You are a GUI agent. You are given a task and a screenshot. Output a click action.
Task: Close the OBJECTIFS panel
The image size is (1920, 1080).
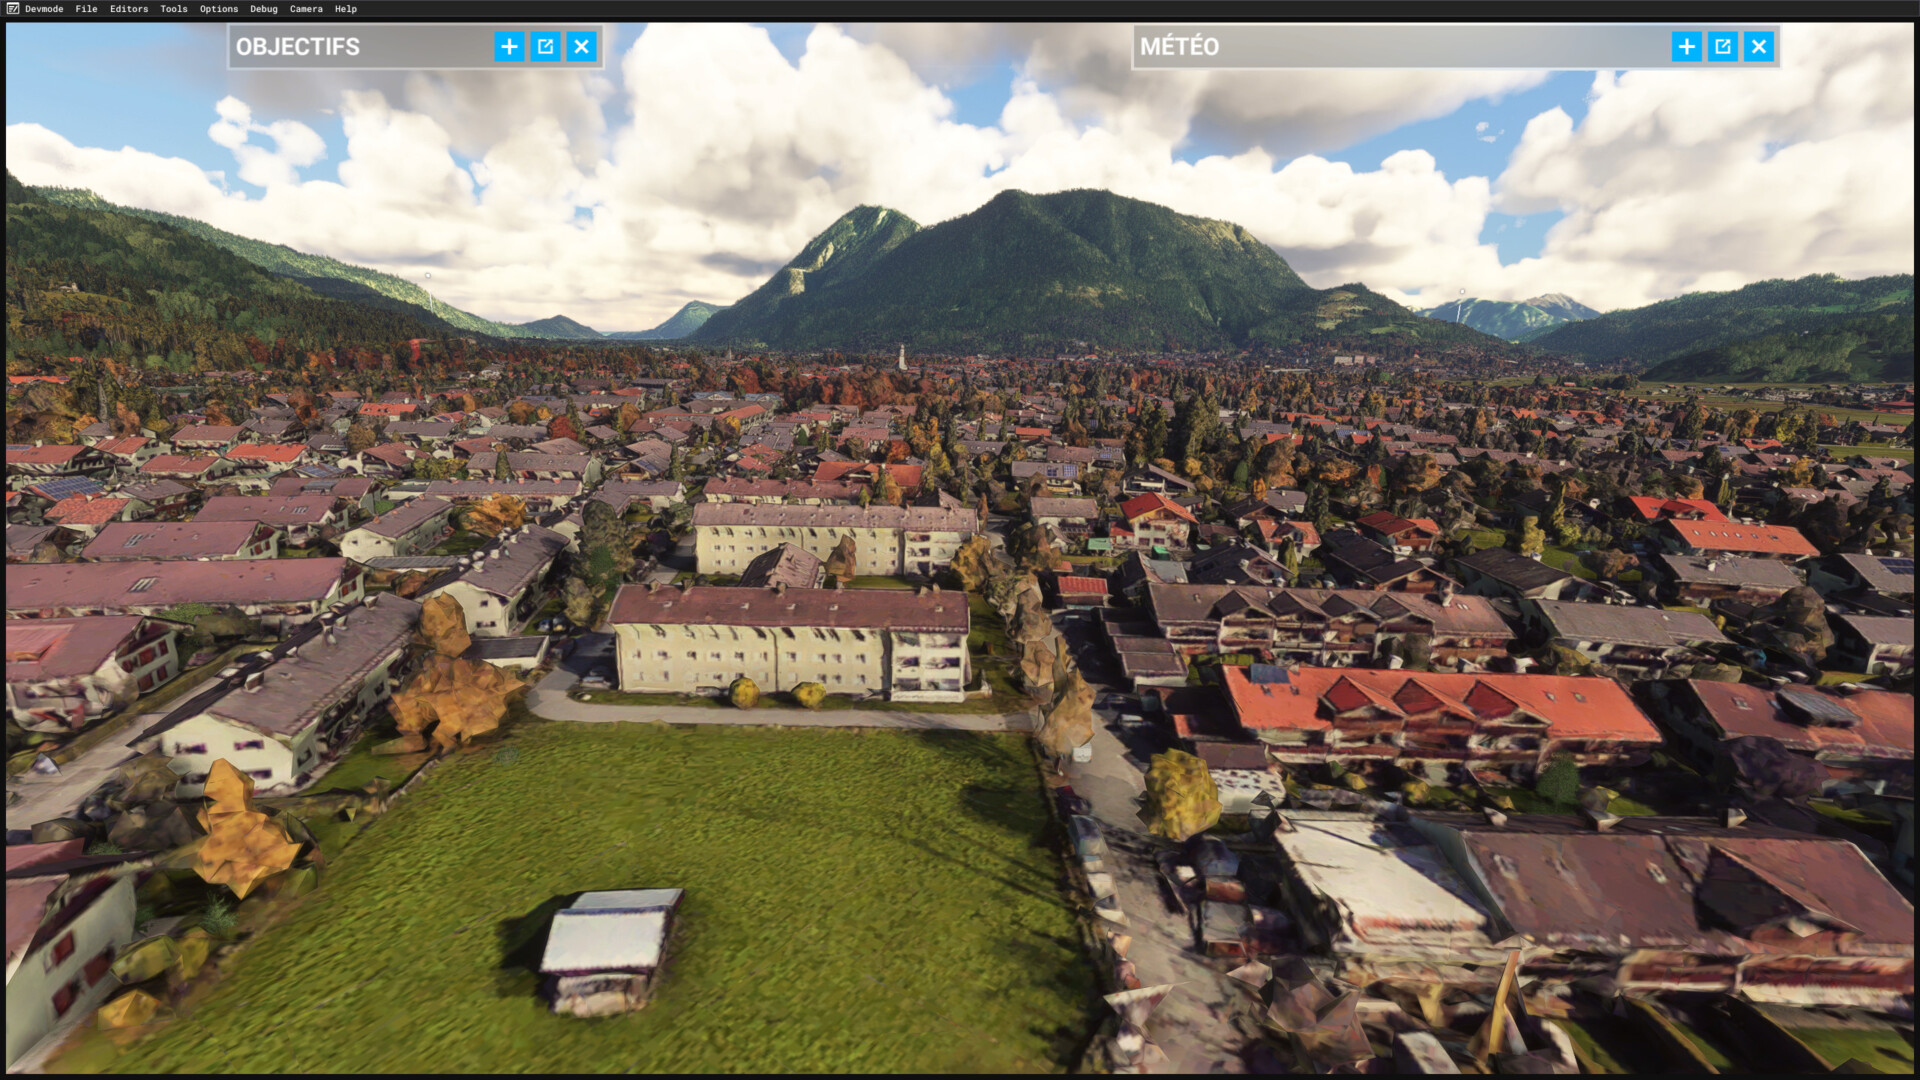point(581,46)
